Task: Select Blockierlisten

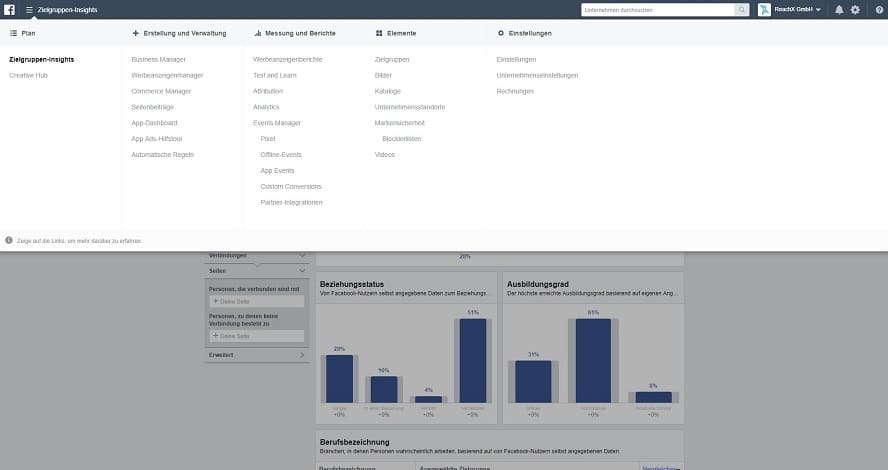Action: pyautogui.click(x=402, y=139)
